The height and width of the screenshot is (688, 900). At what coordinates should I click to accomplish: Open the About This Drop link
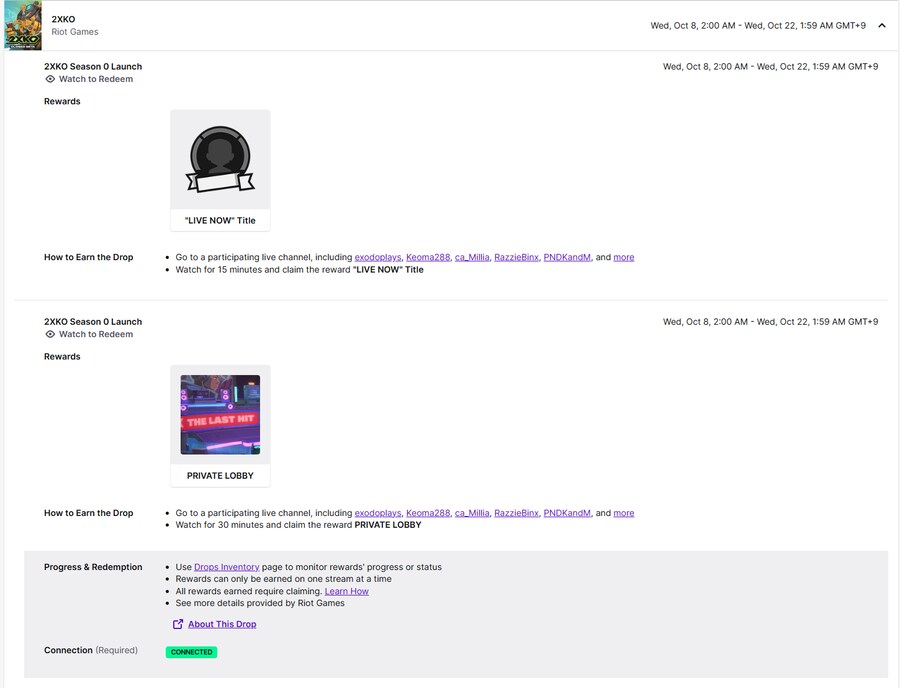222,624
